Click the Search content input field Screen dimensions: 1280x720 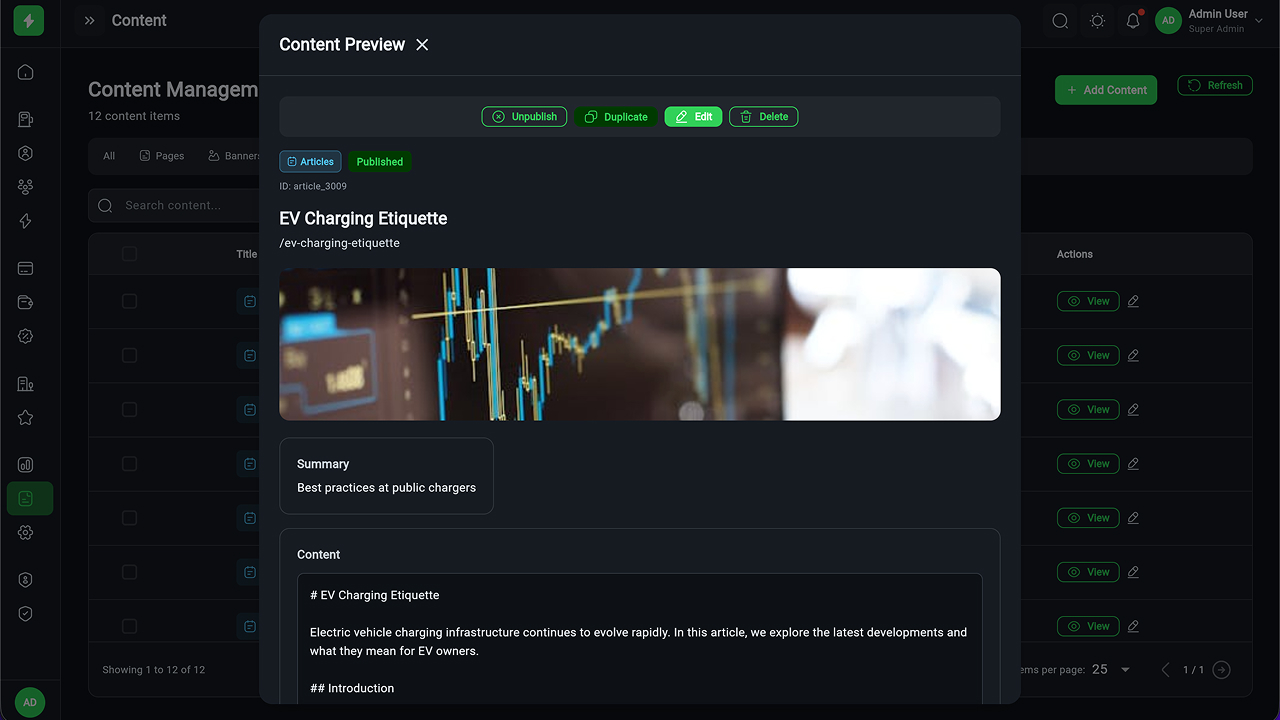(x=174, y=206)
